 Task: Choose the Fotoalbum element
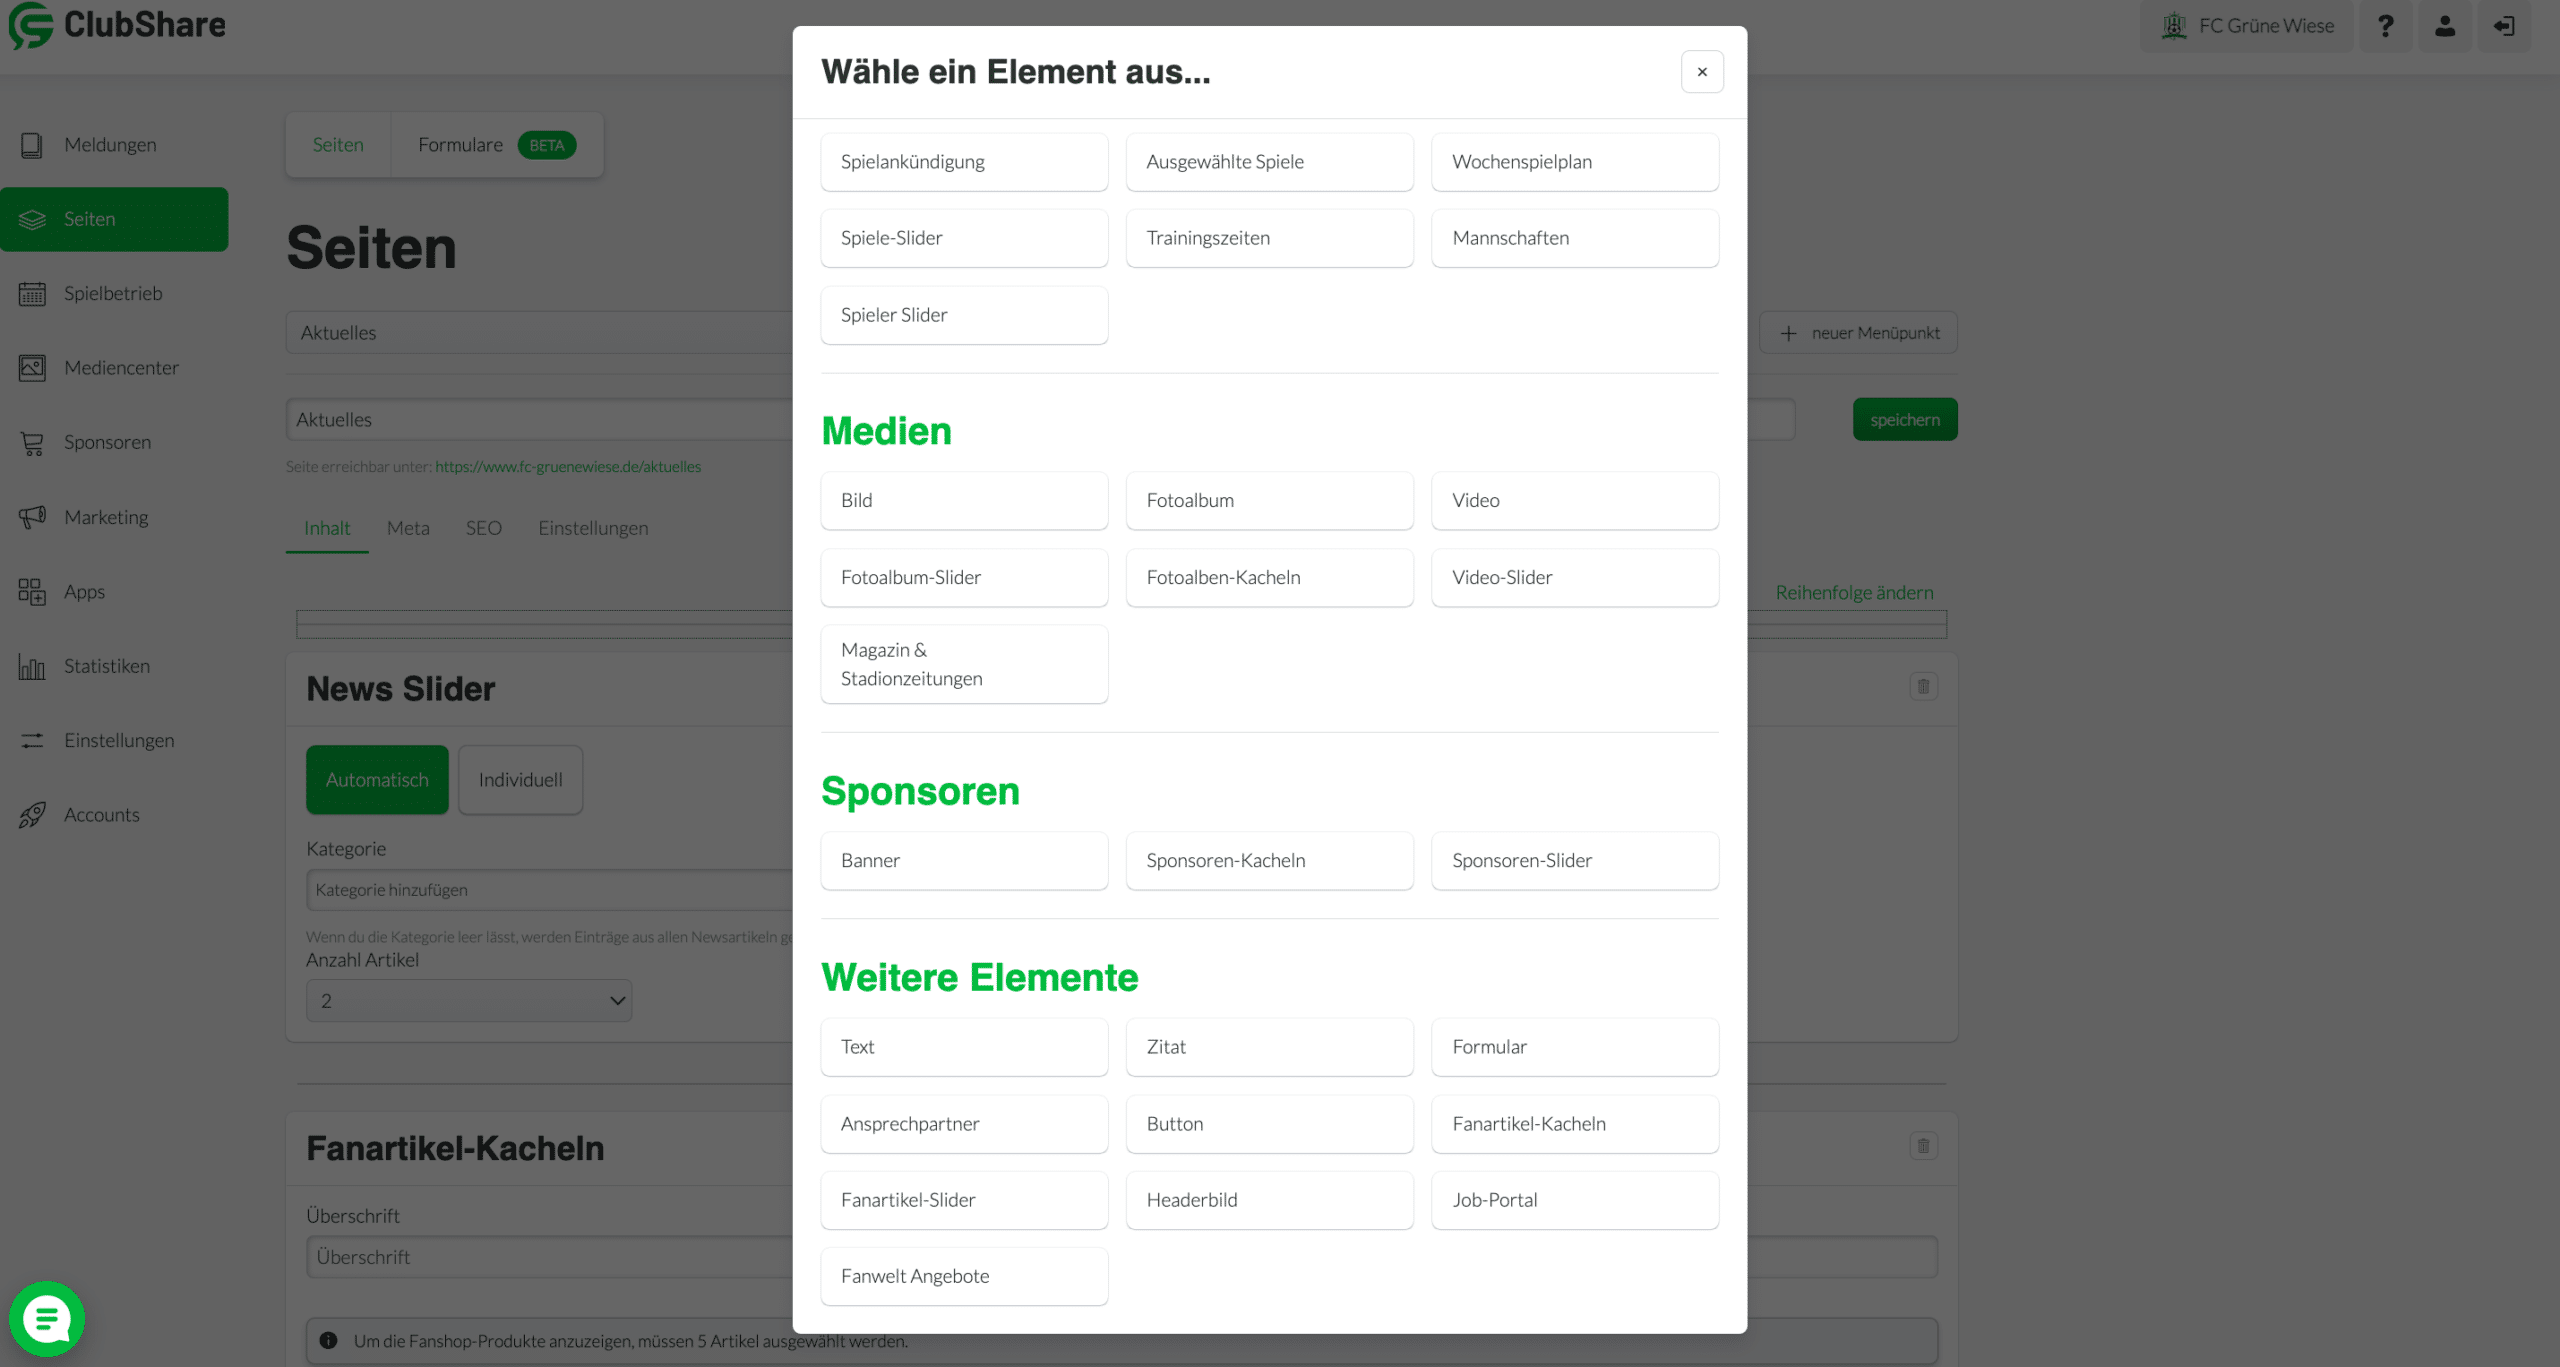coord(1270,501)
